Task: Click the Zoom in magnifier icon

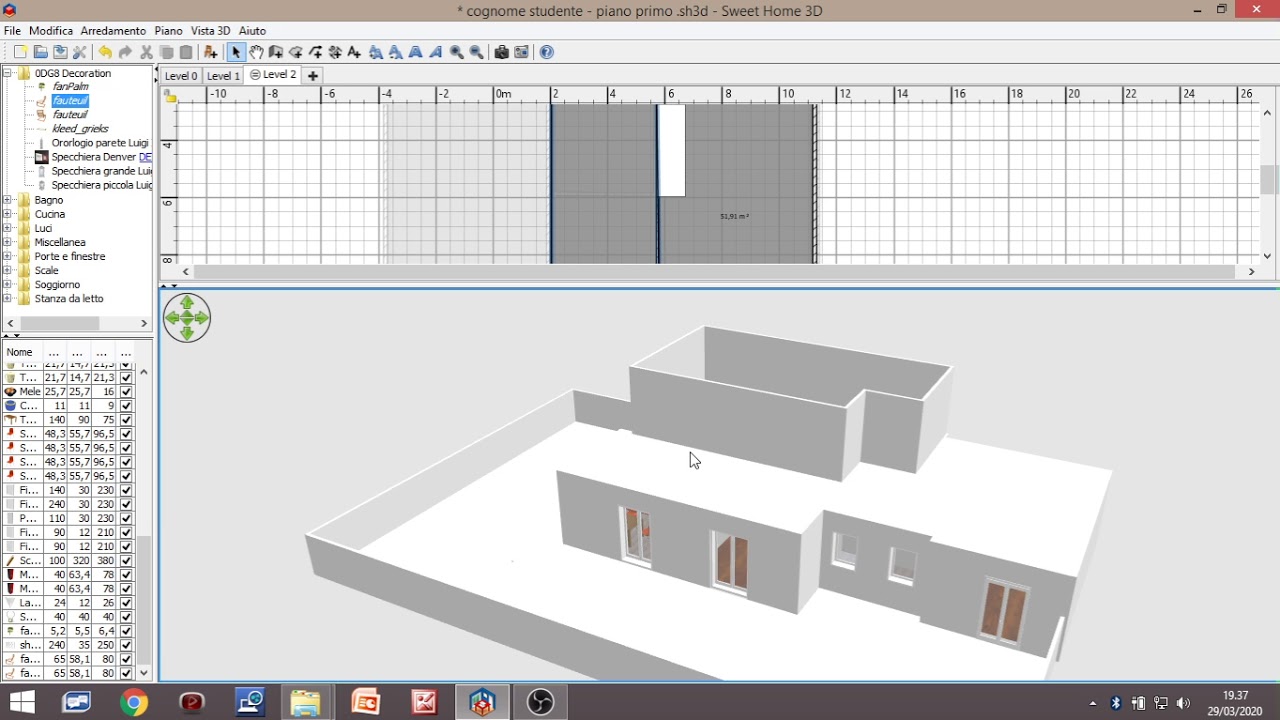Action: click(x=457, y=52)
